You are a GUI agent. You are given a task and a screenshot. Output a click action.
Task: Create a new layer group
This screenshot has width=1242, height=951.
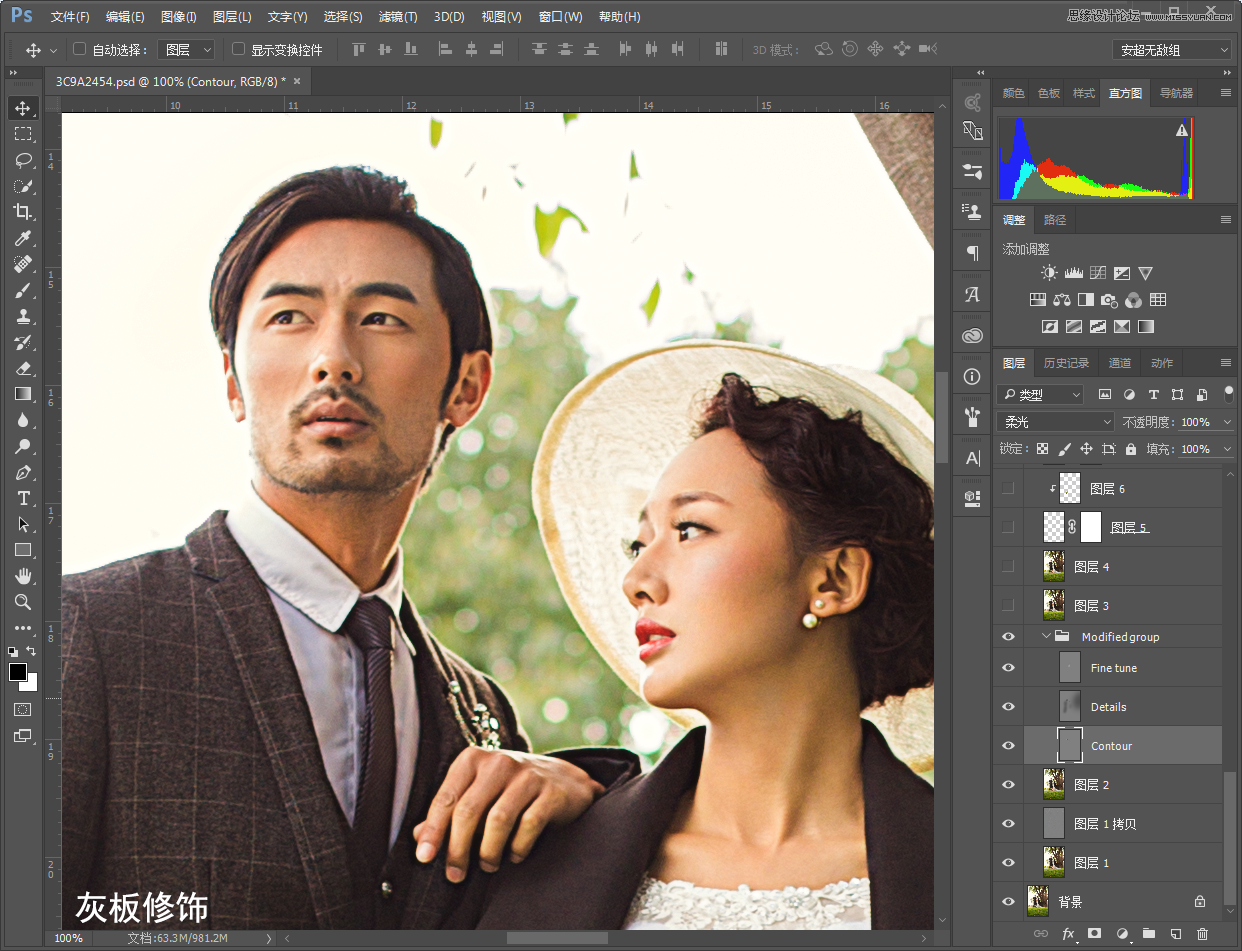tap(1148, 933)
